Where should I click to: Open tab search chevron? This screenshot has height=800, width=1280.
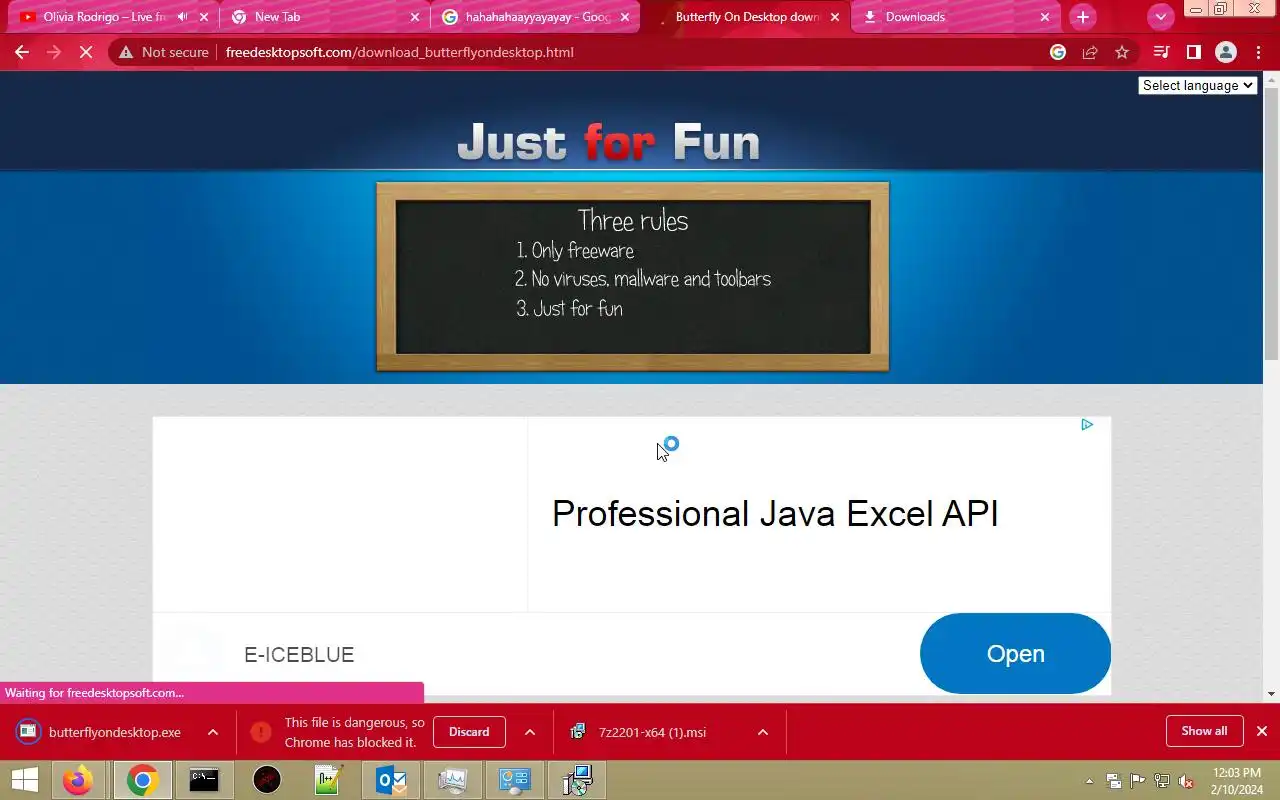point(1160,17)
